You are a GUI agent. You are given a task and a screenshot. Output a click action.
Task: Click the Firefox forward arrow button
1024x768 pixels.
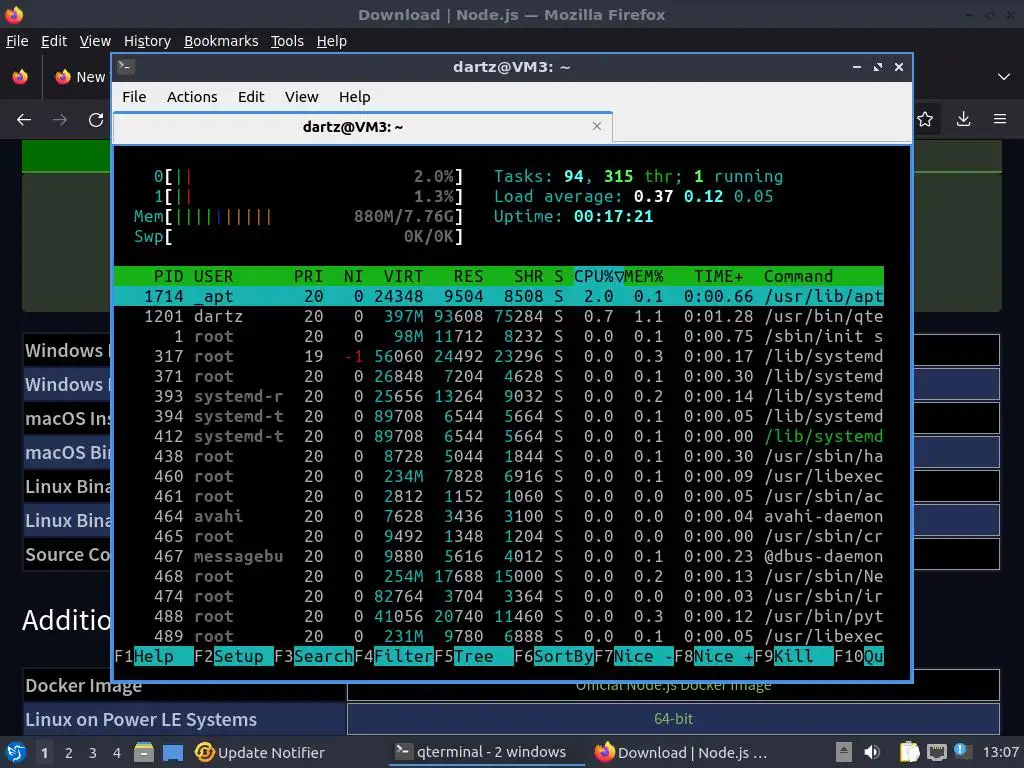[x=60, y=120]
